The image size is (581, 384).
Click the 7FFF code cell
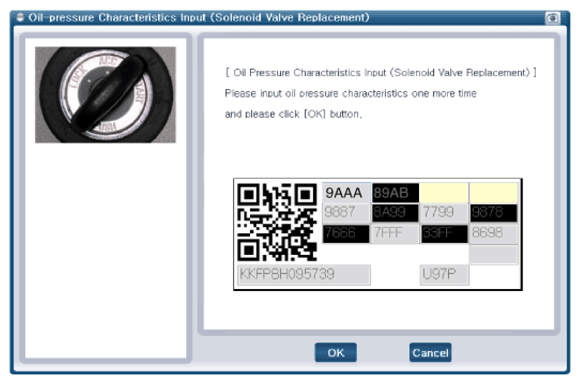(x=395, y=234)
